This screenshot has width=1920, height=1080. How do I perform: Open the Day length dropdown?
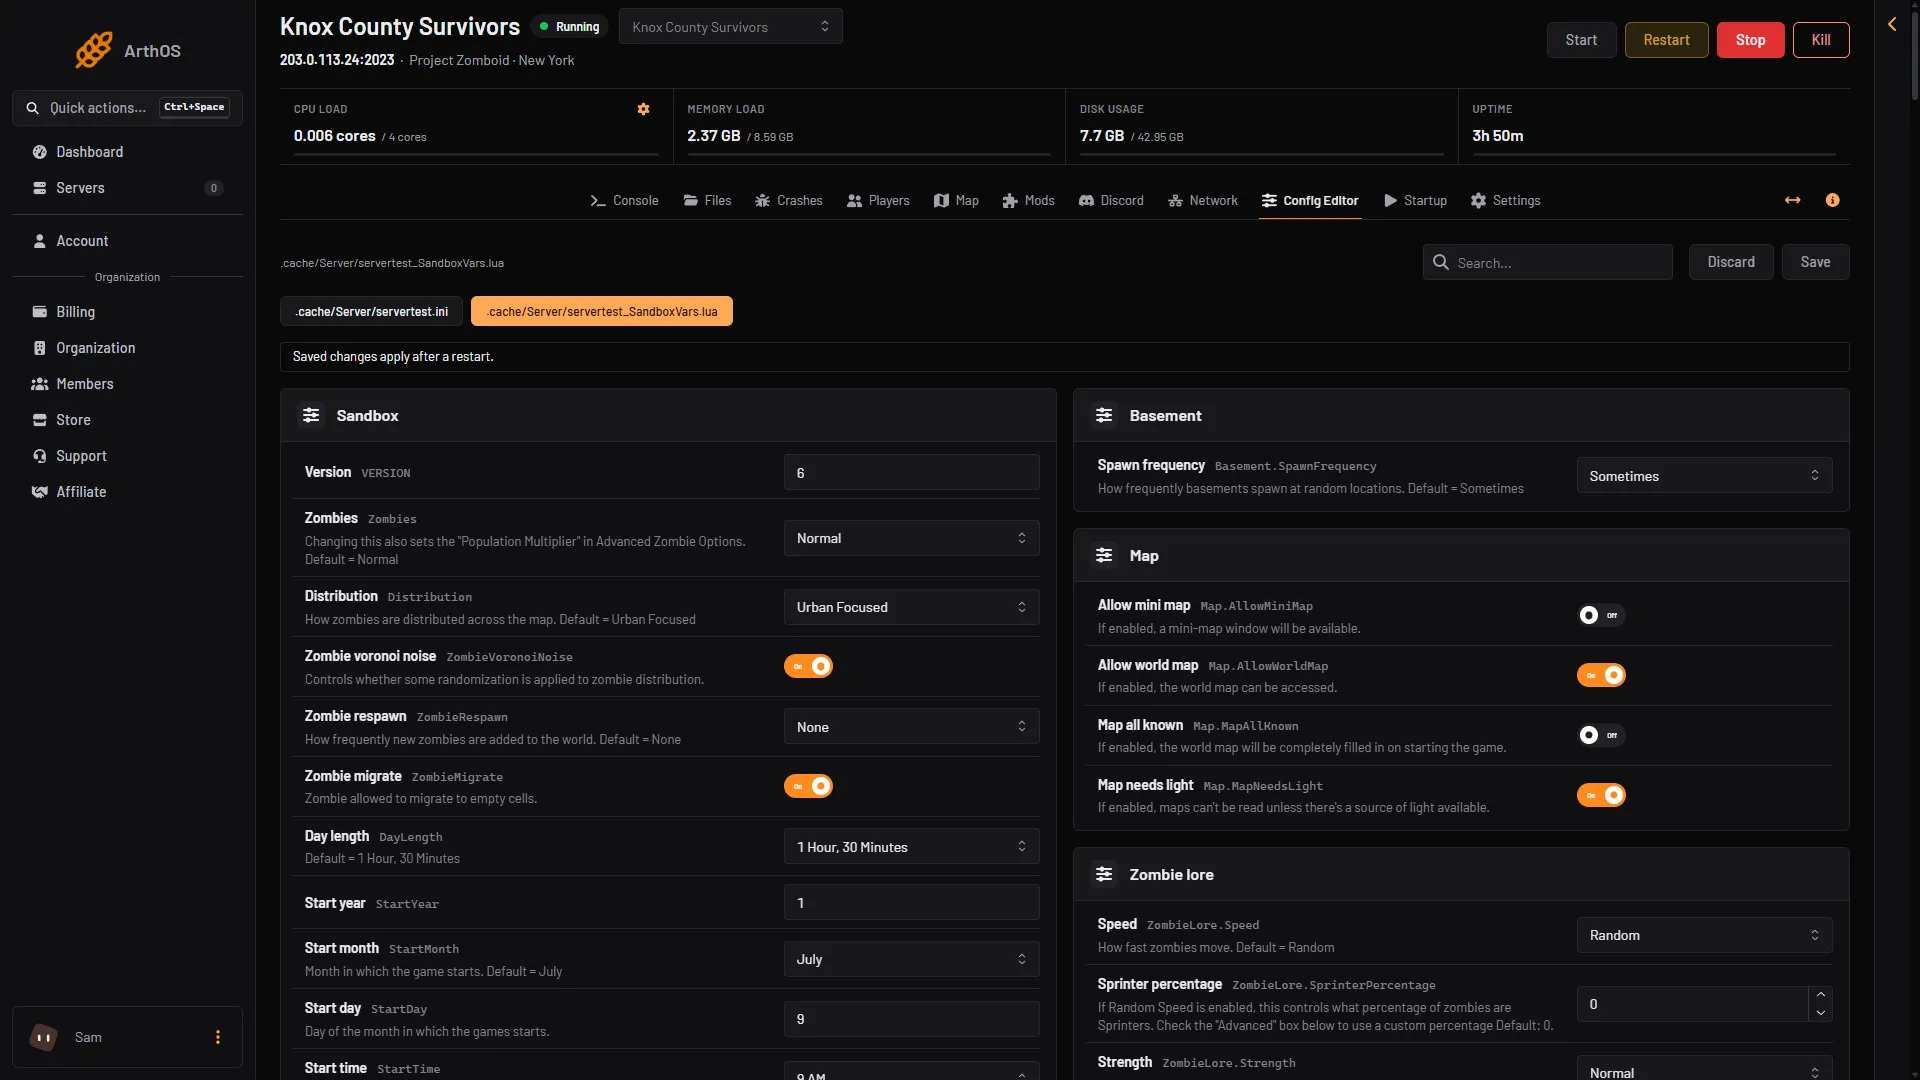click(x=911, y=847)
